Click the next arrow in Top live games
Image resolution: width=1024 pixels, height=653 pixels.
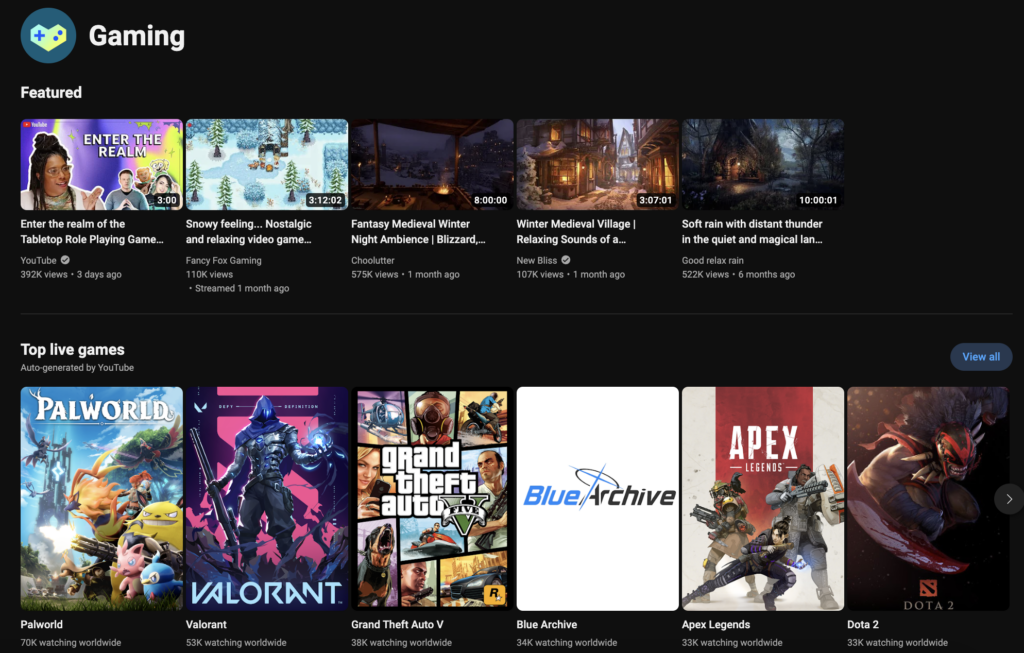click(x=1009, y=499)
